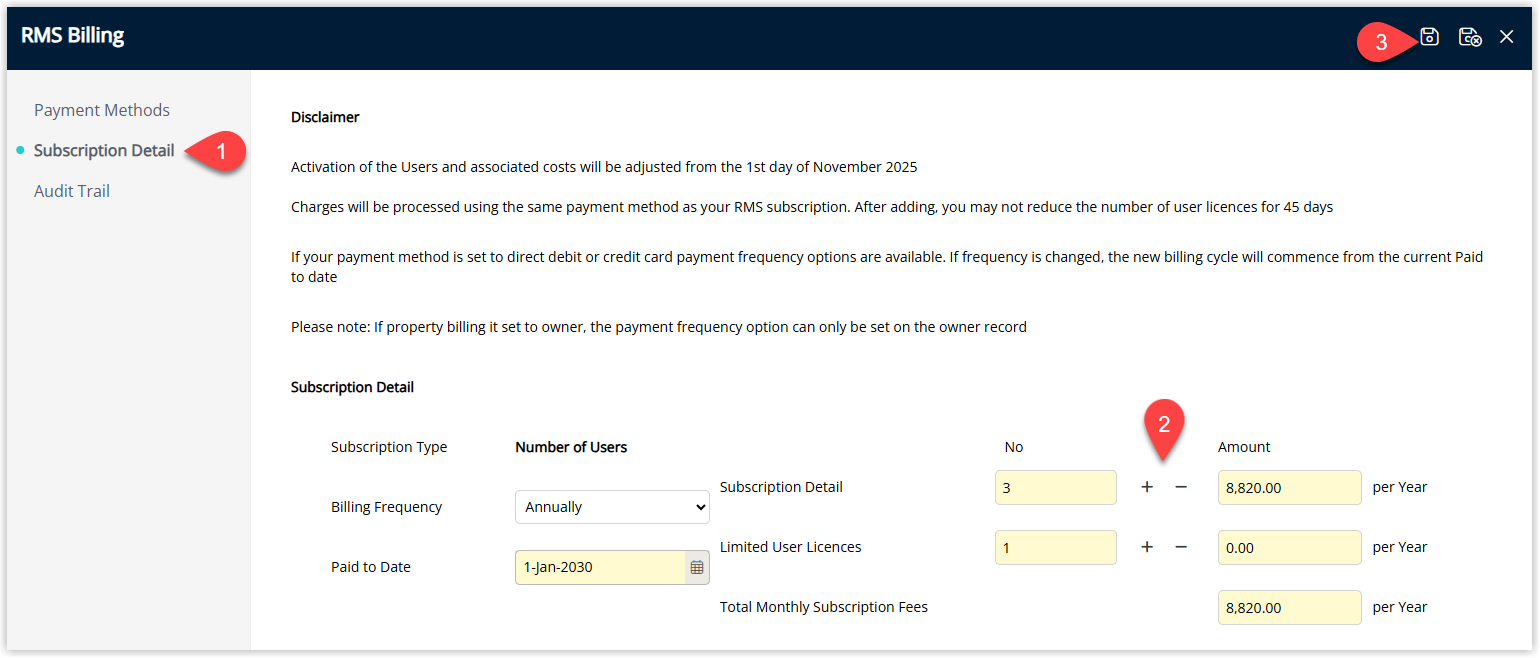This screenshot has height=658, width=1540.
Task: Click the Paid to Date field
Action: [600, 567]
